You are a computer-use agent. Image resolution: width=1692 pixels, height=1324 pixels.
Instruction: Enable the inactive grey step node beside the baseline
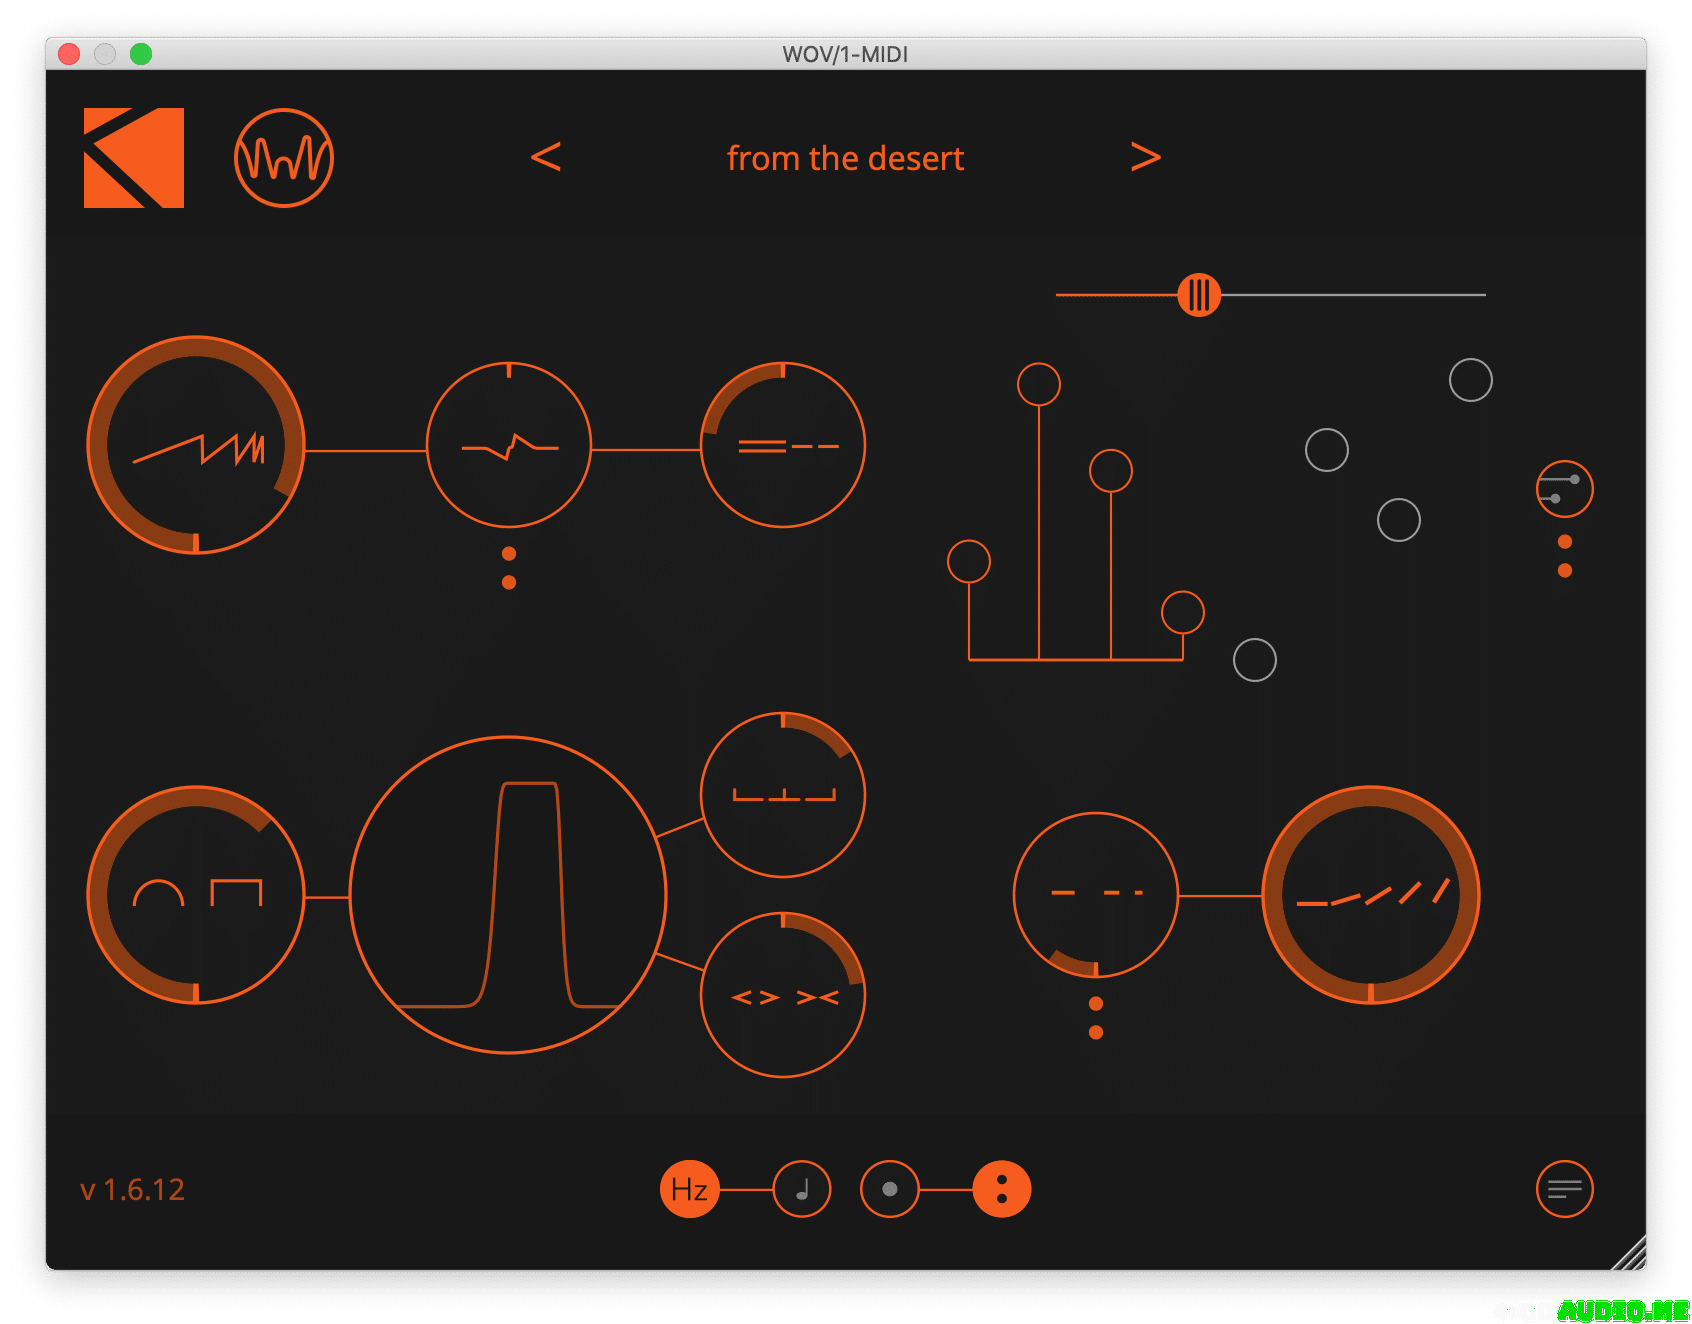tap(1255, 660)
